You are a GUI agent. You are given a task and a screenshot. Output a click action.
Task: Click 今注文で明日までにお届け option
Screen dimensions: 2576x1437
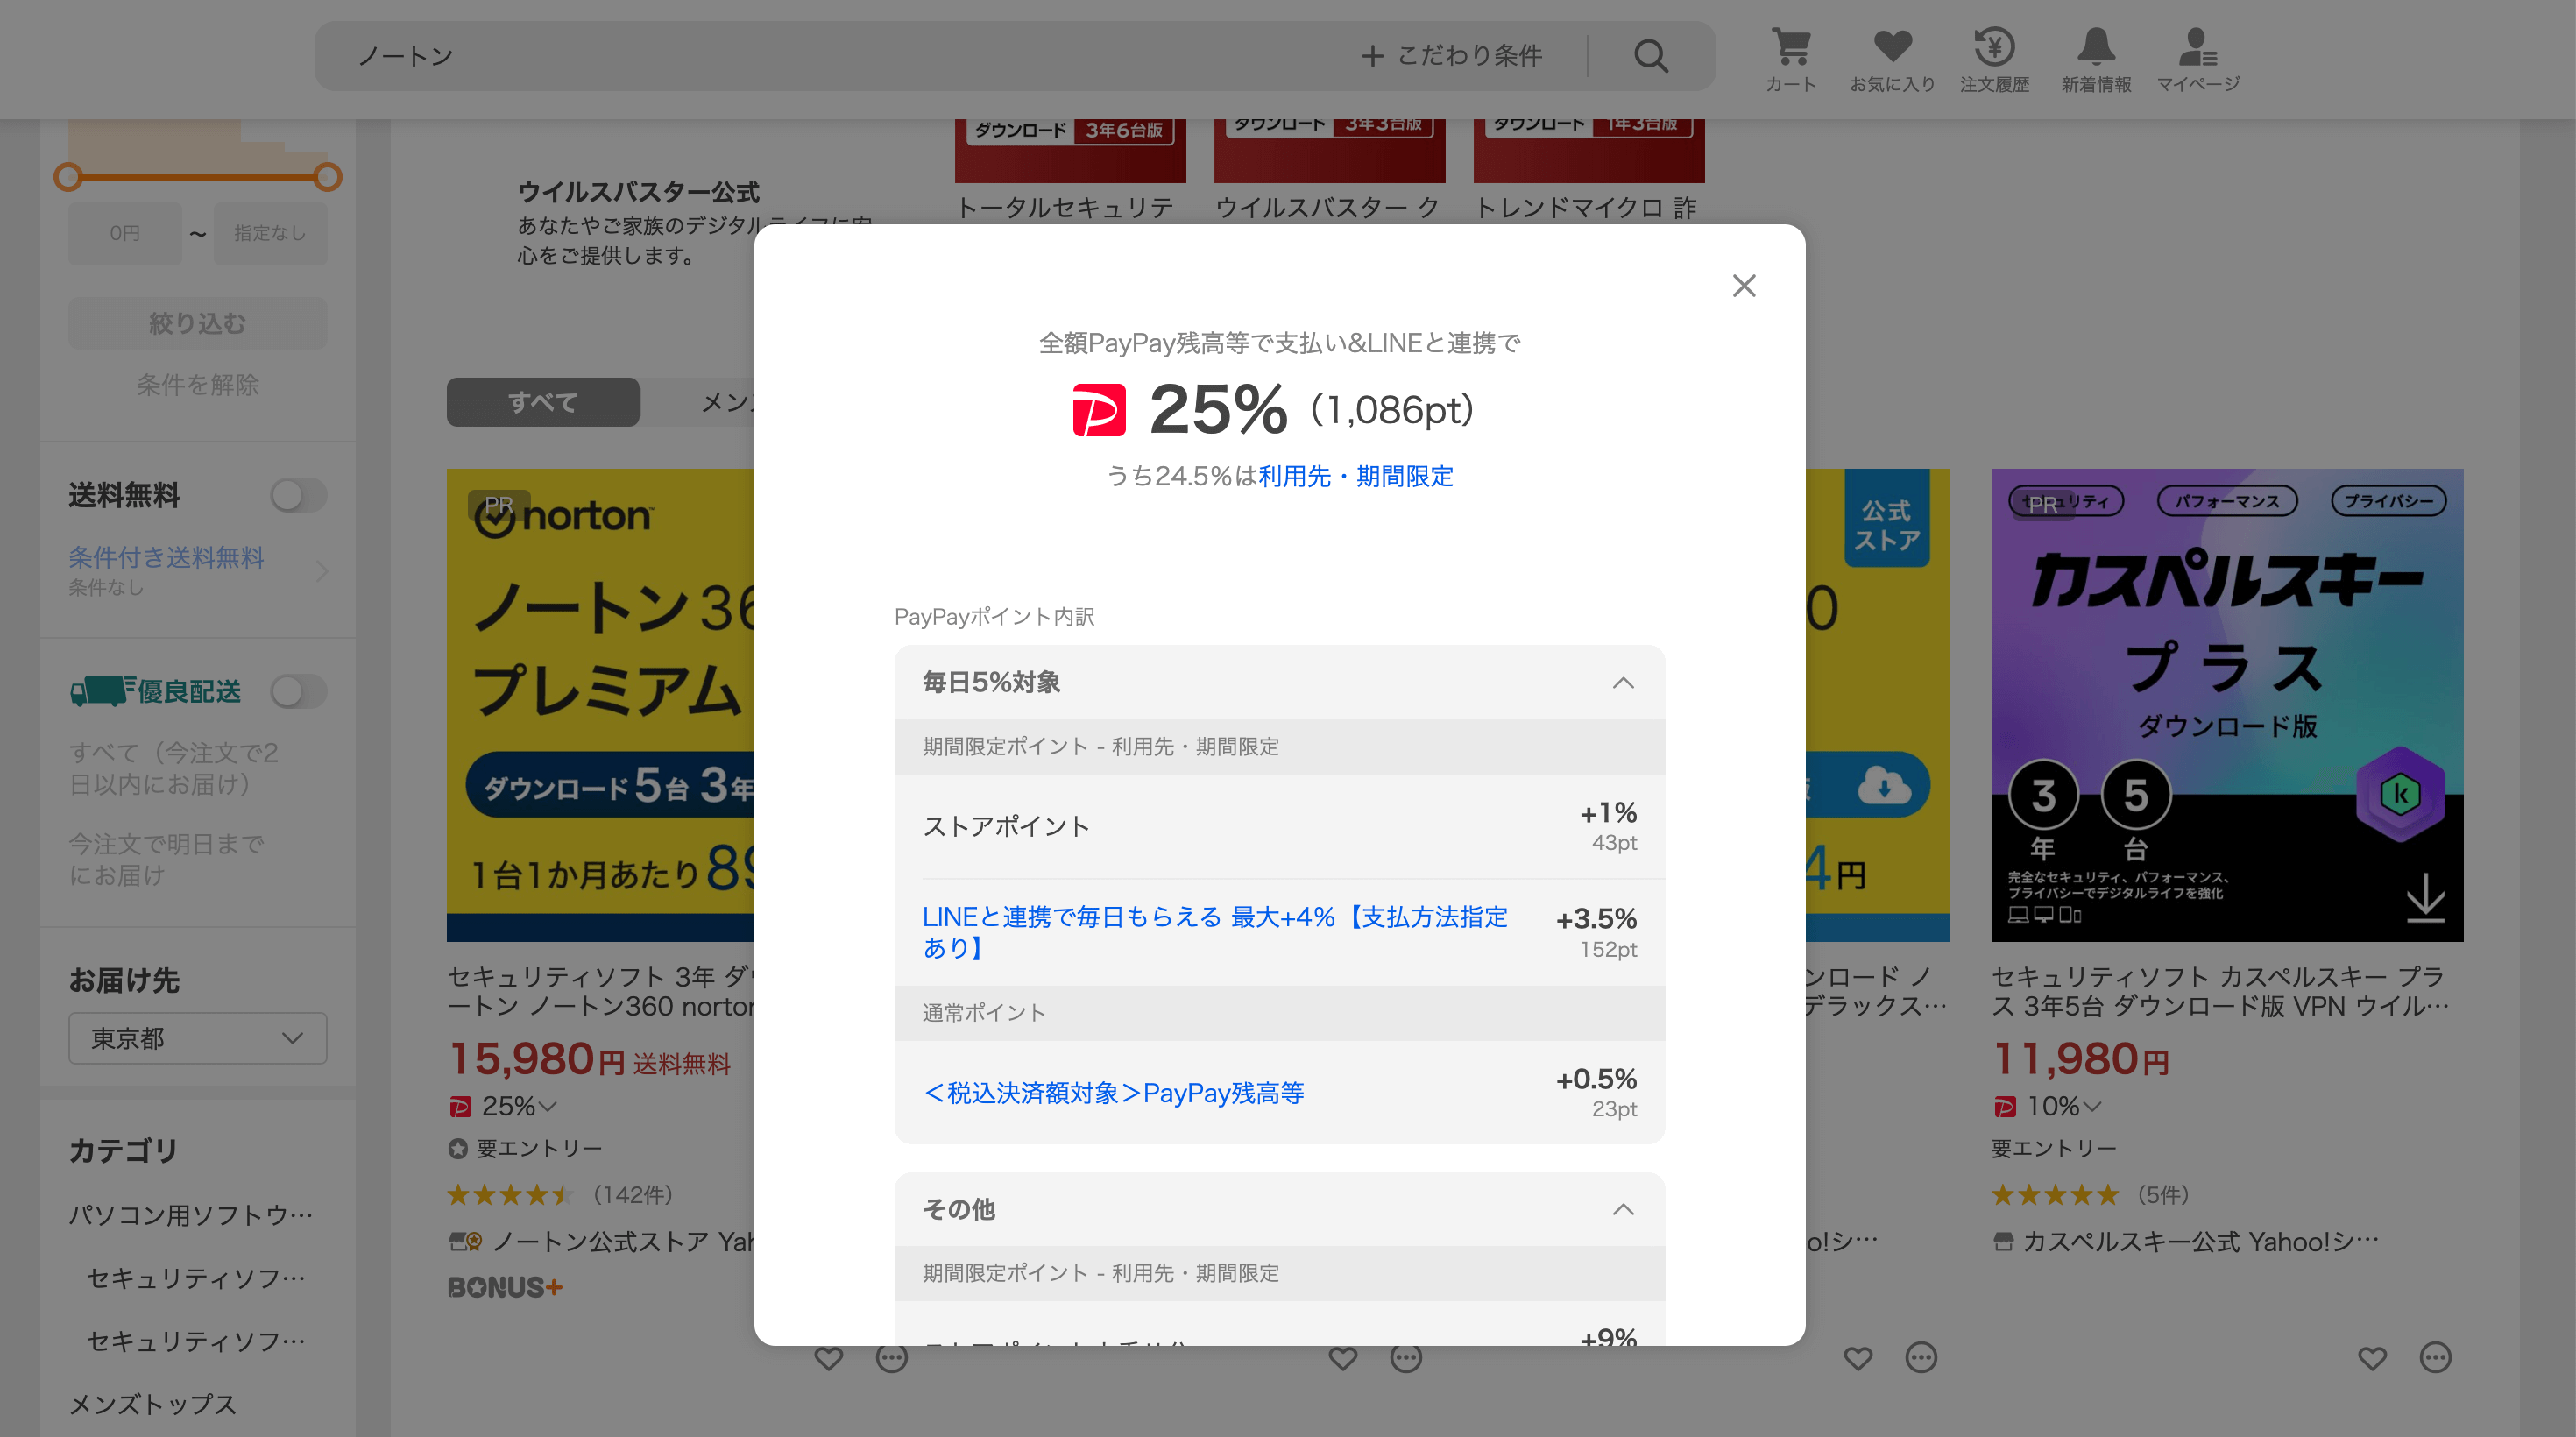coord(167,859)
